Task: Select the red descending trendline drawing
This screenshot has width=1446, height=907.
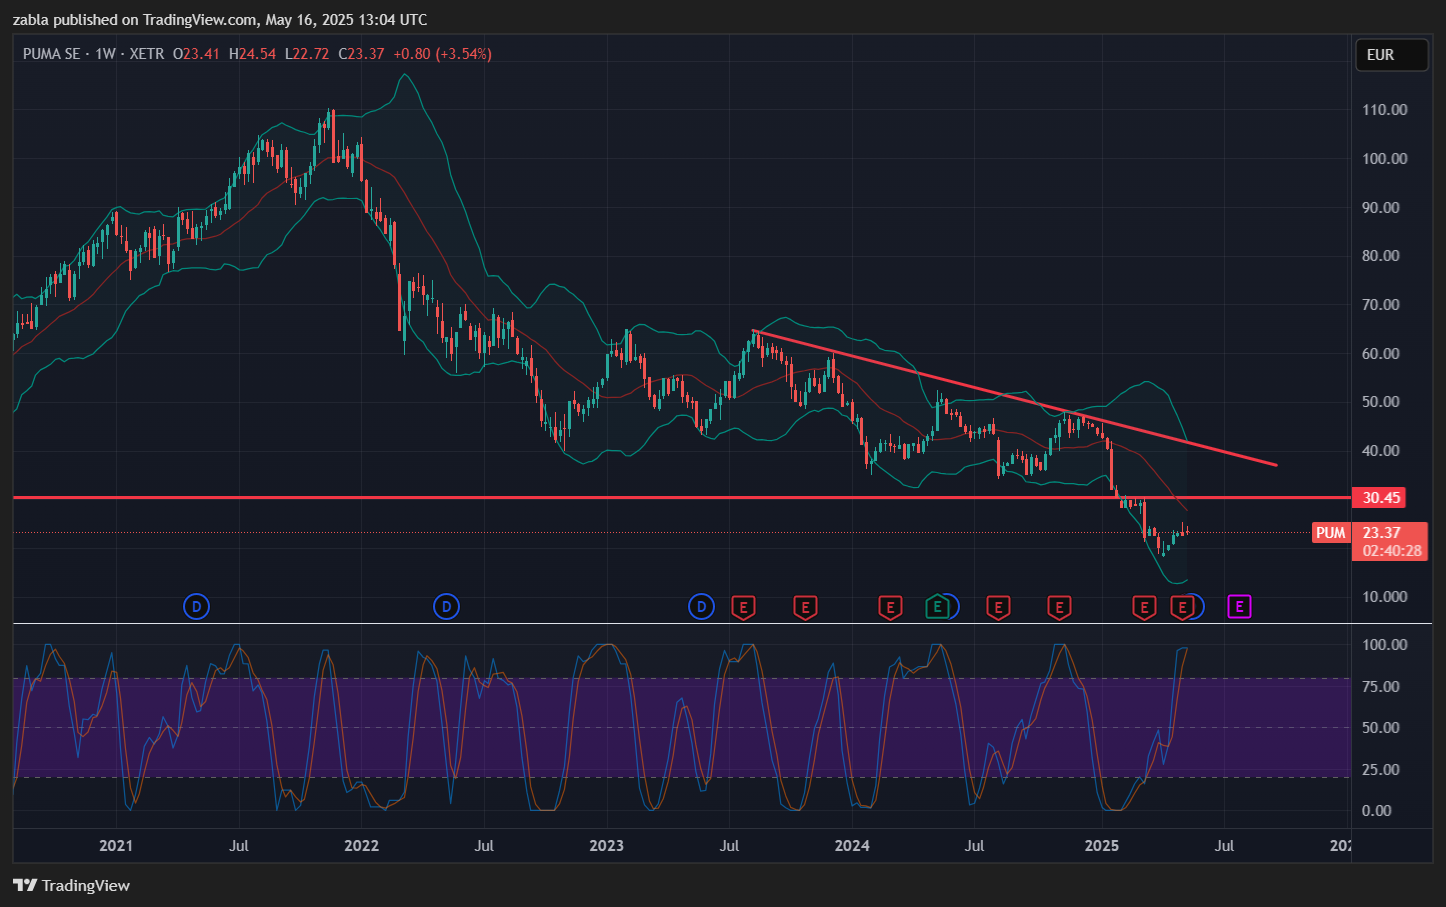Action: point(1015,397)
